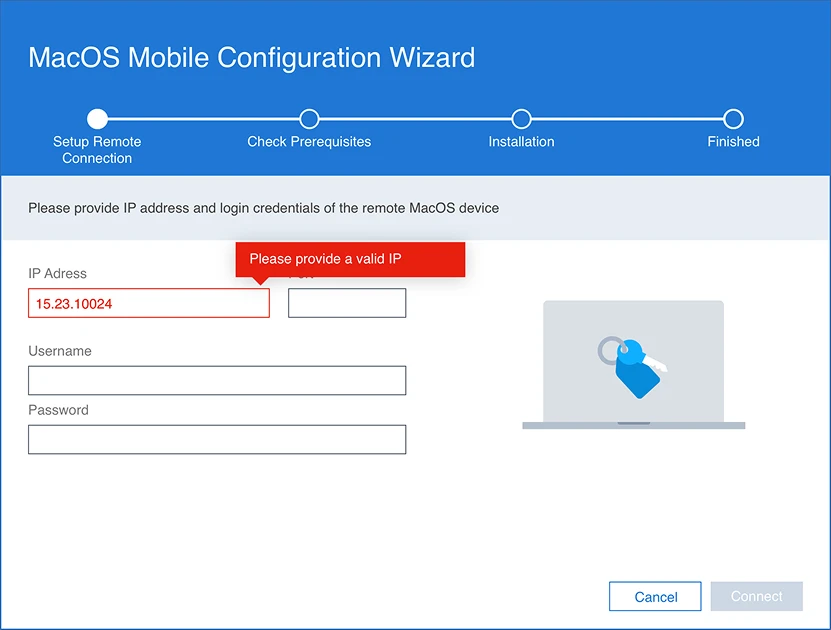This screenshot has width=831, height=630.
Task: Open the "Finished" step label
Action: click(733, 142)
